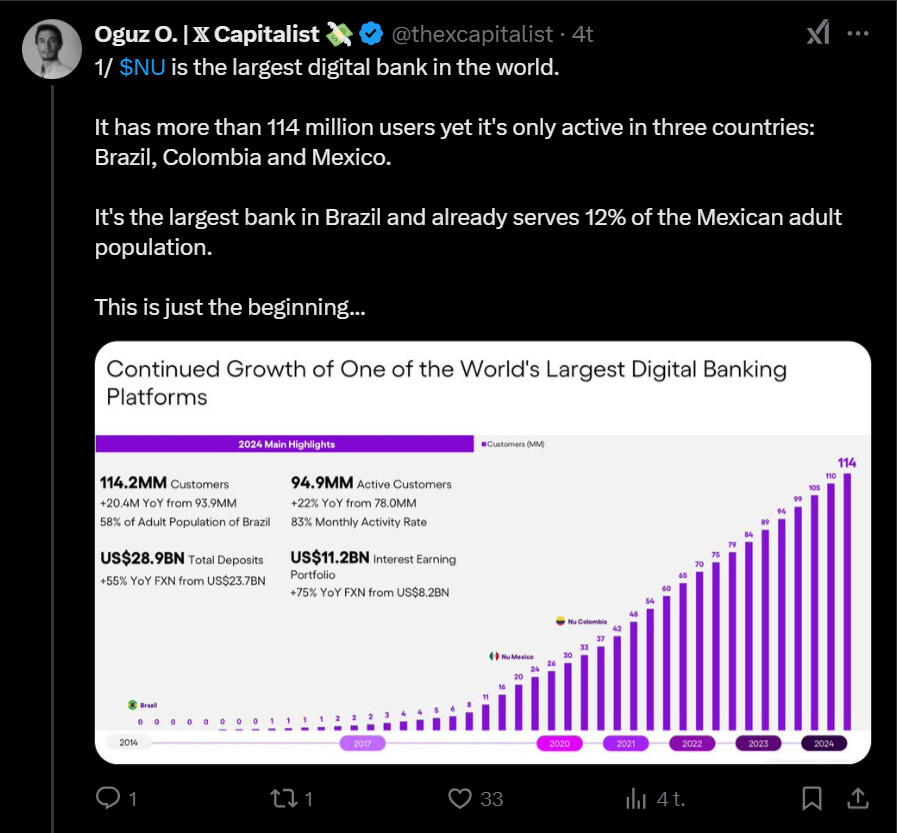Open the @thexcapitalist handle link
The image size is (897, 833).
[x=471, y=34]
